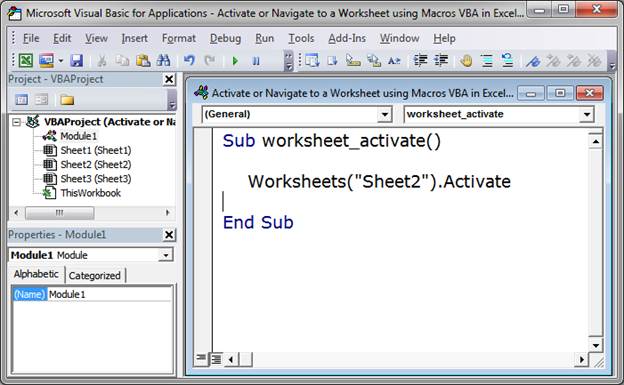Open the Help menu
The width and height of the screenshot is (624, 385).
tap(444, 38)
